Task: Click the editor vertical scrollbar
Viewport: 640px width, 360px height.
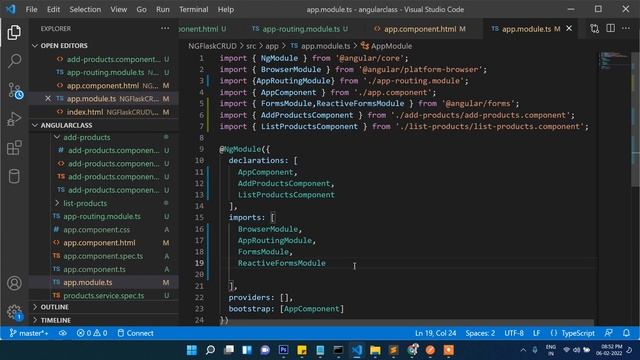Action: (x=636, y=118)
